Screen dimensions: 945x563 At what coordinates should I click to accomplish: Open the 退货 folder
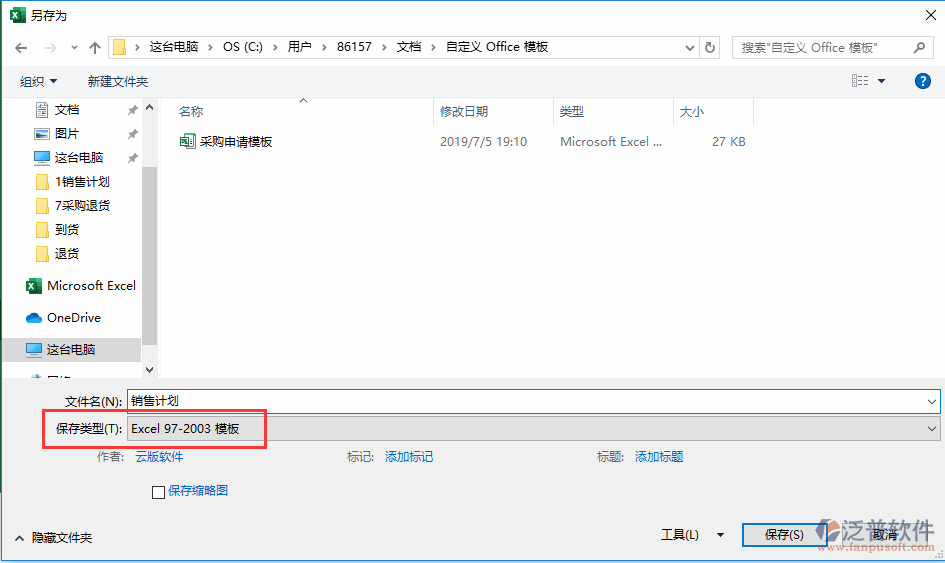(x=66, y=254)
